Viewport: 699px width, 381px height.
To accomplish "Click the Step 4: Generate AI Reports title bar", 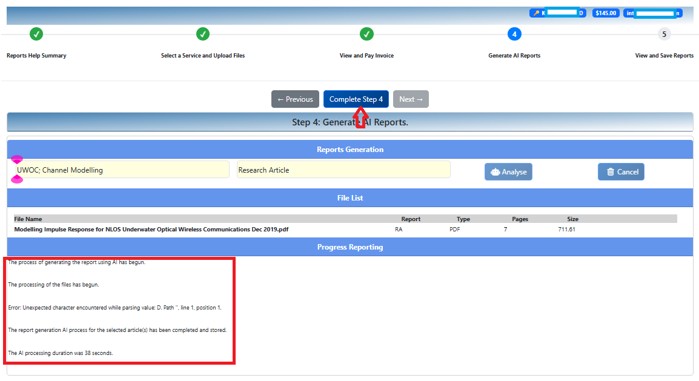I will (x=350, y=122).
